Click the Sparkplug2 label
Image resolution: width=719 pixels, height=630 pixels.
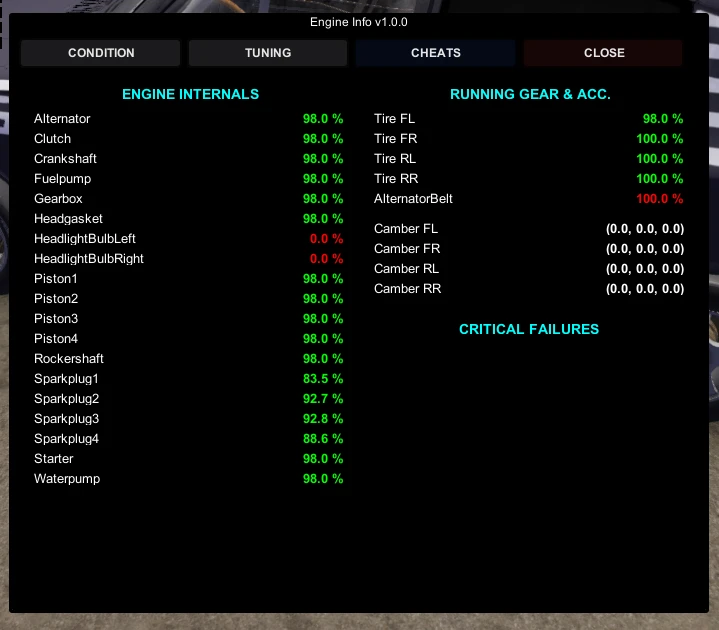[x=66, y=399]
